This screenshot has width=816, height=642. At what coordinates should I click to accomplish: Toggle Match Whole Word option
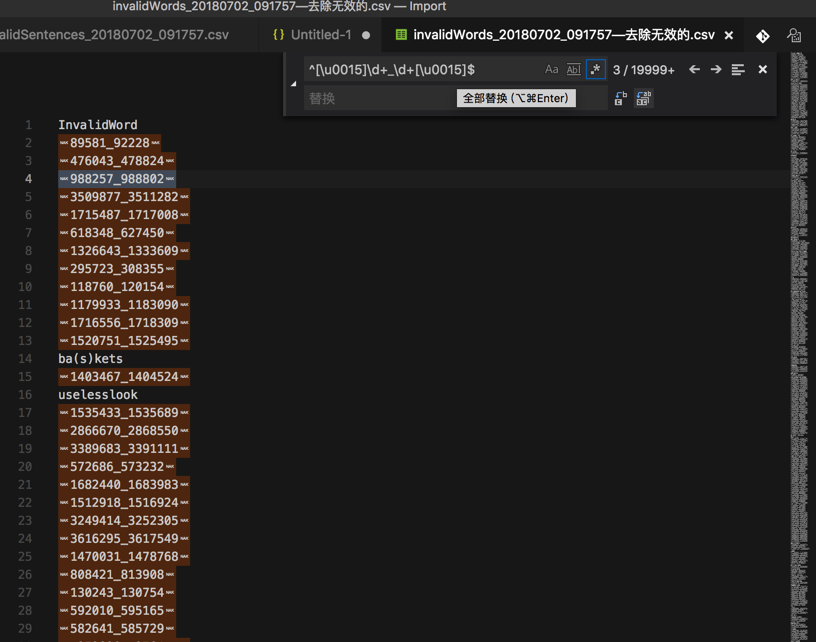pos(573,69)
